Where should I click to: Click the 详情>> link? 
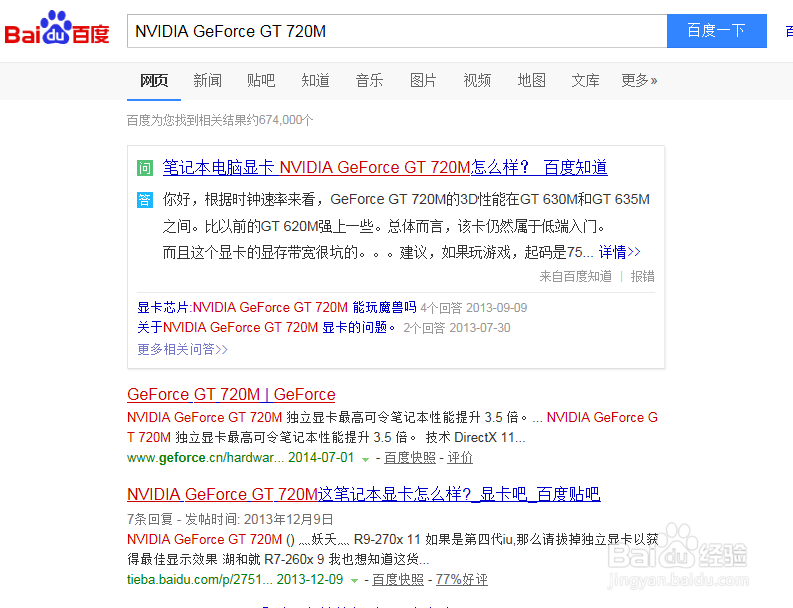point(620,252)
